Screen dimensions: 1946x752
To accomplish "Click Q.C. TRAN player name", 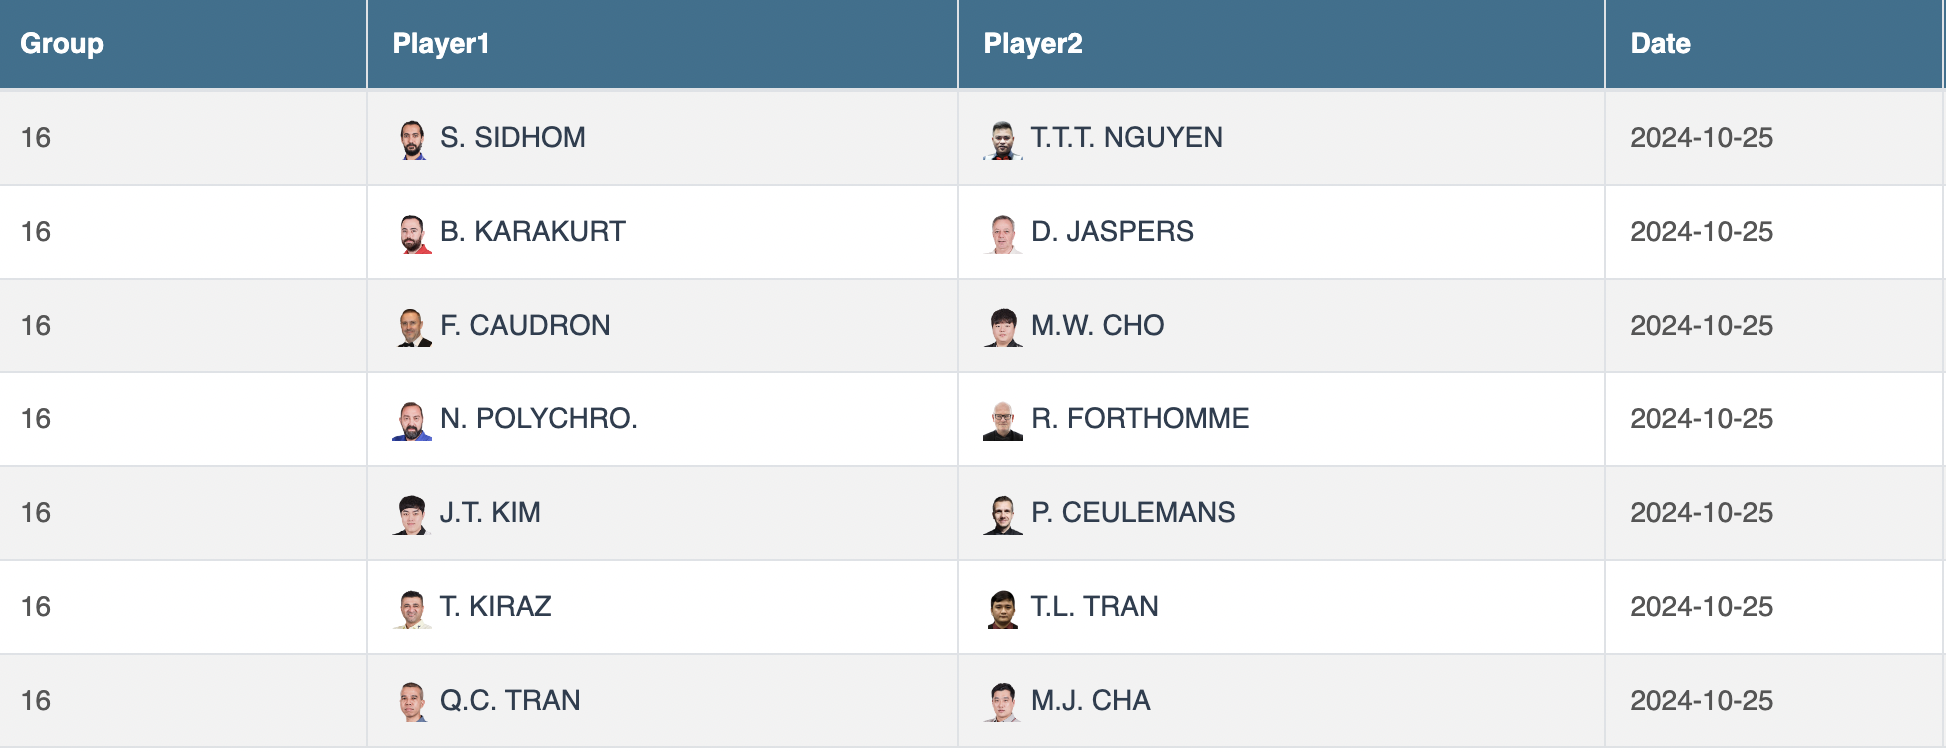I will click(x=510, y=700).
